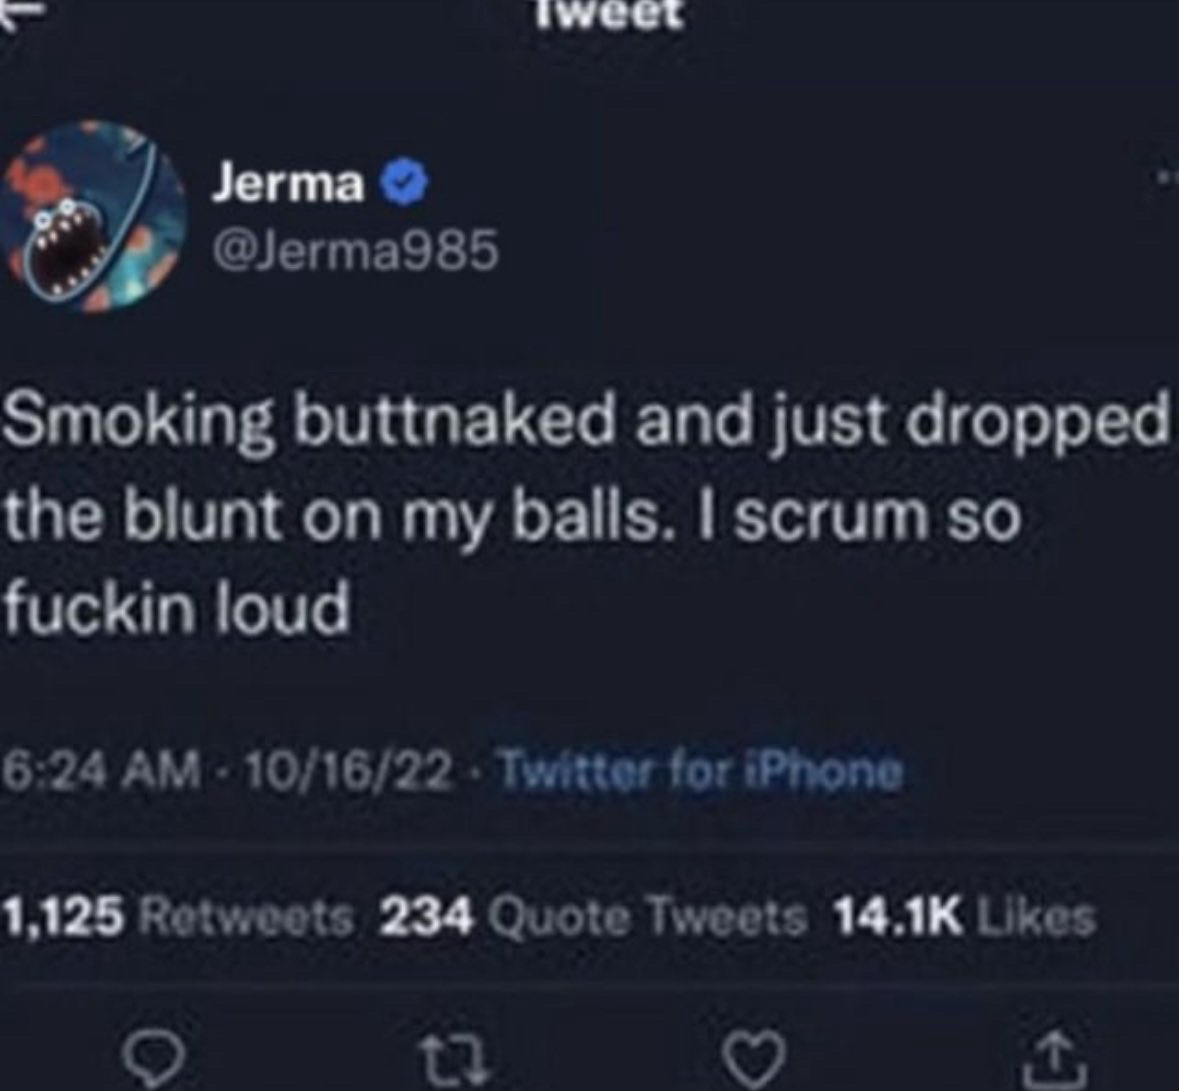
Task: Tap the blue verified badge
Action: [407, 183]
